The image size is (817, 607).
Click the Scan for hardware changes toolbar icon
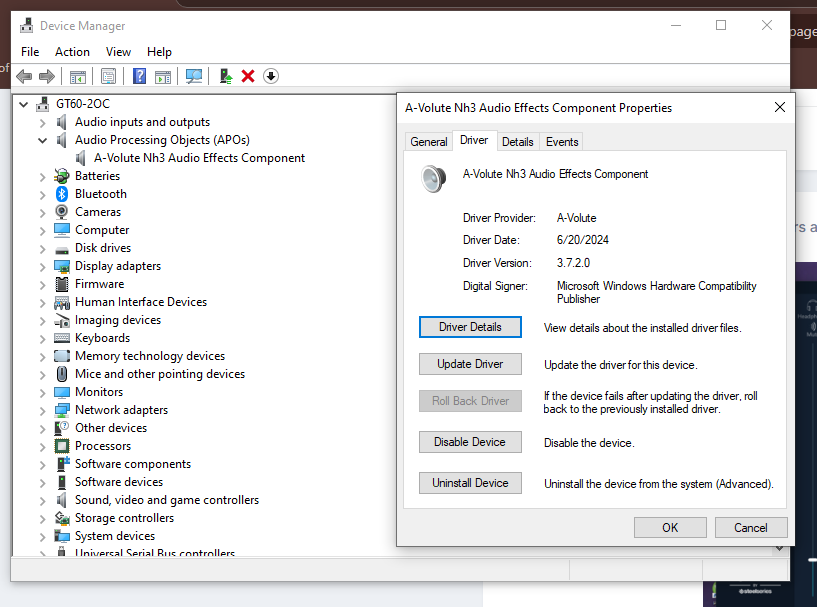coord(194,77)
